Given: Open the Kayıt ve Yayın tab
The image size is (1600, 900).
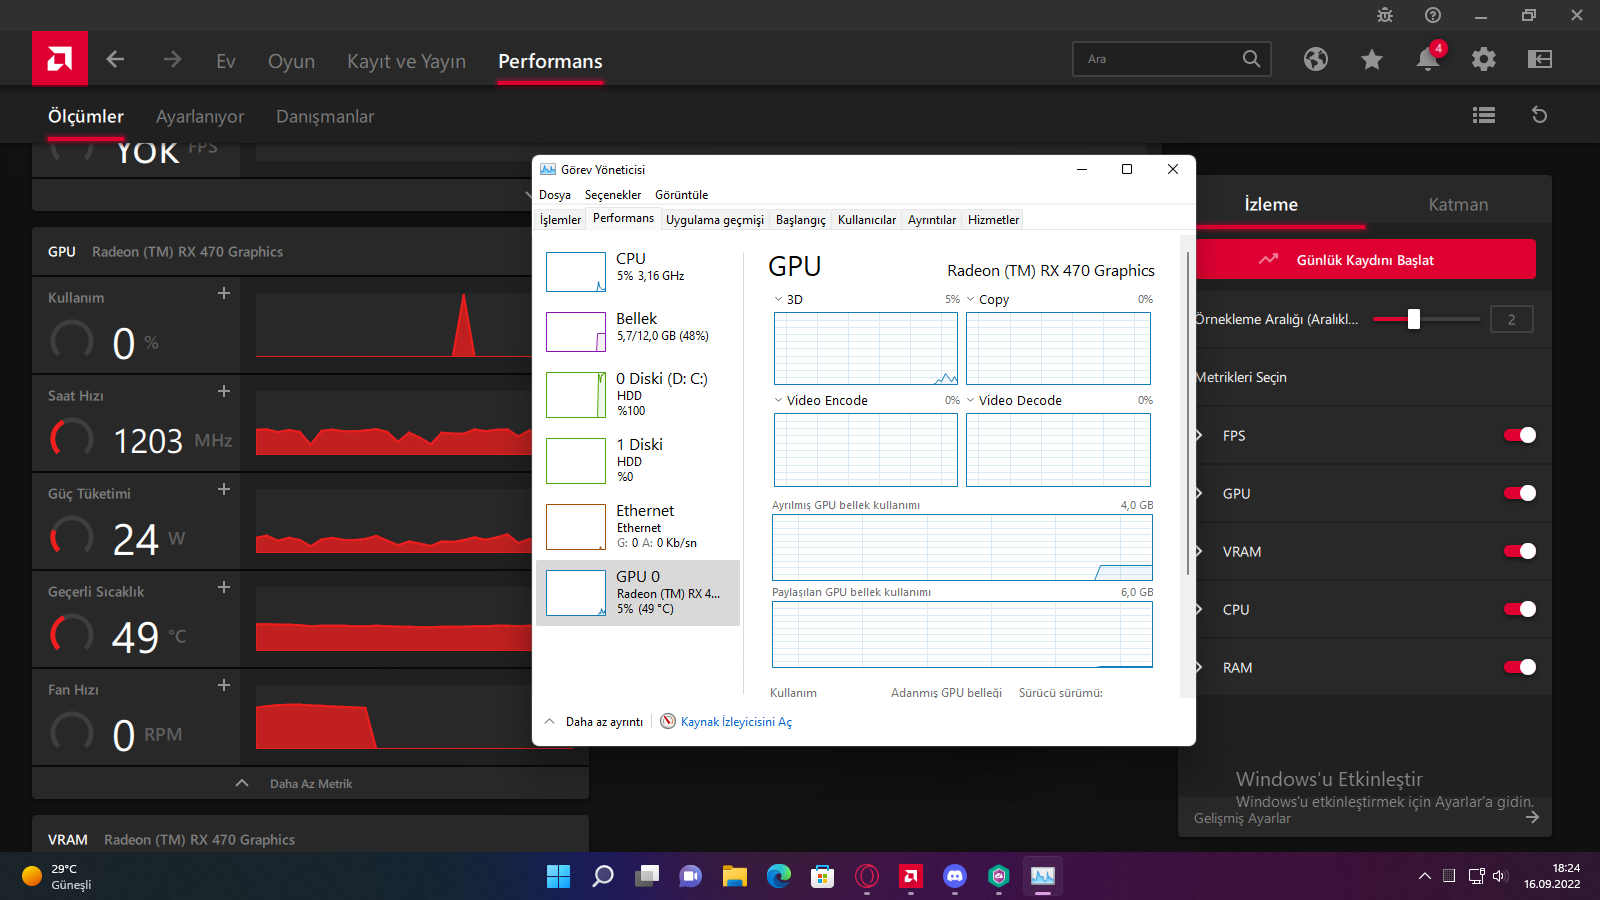Looking at the screenshot, I should point(406,61).
